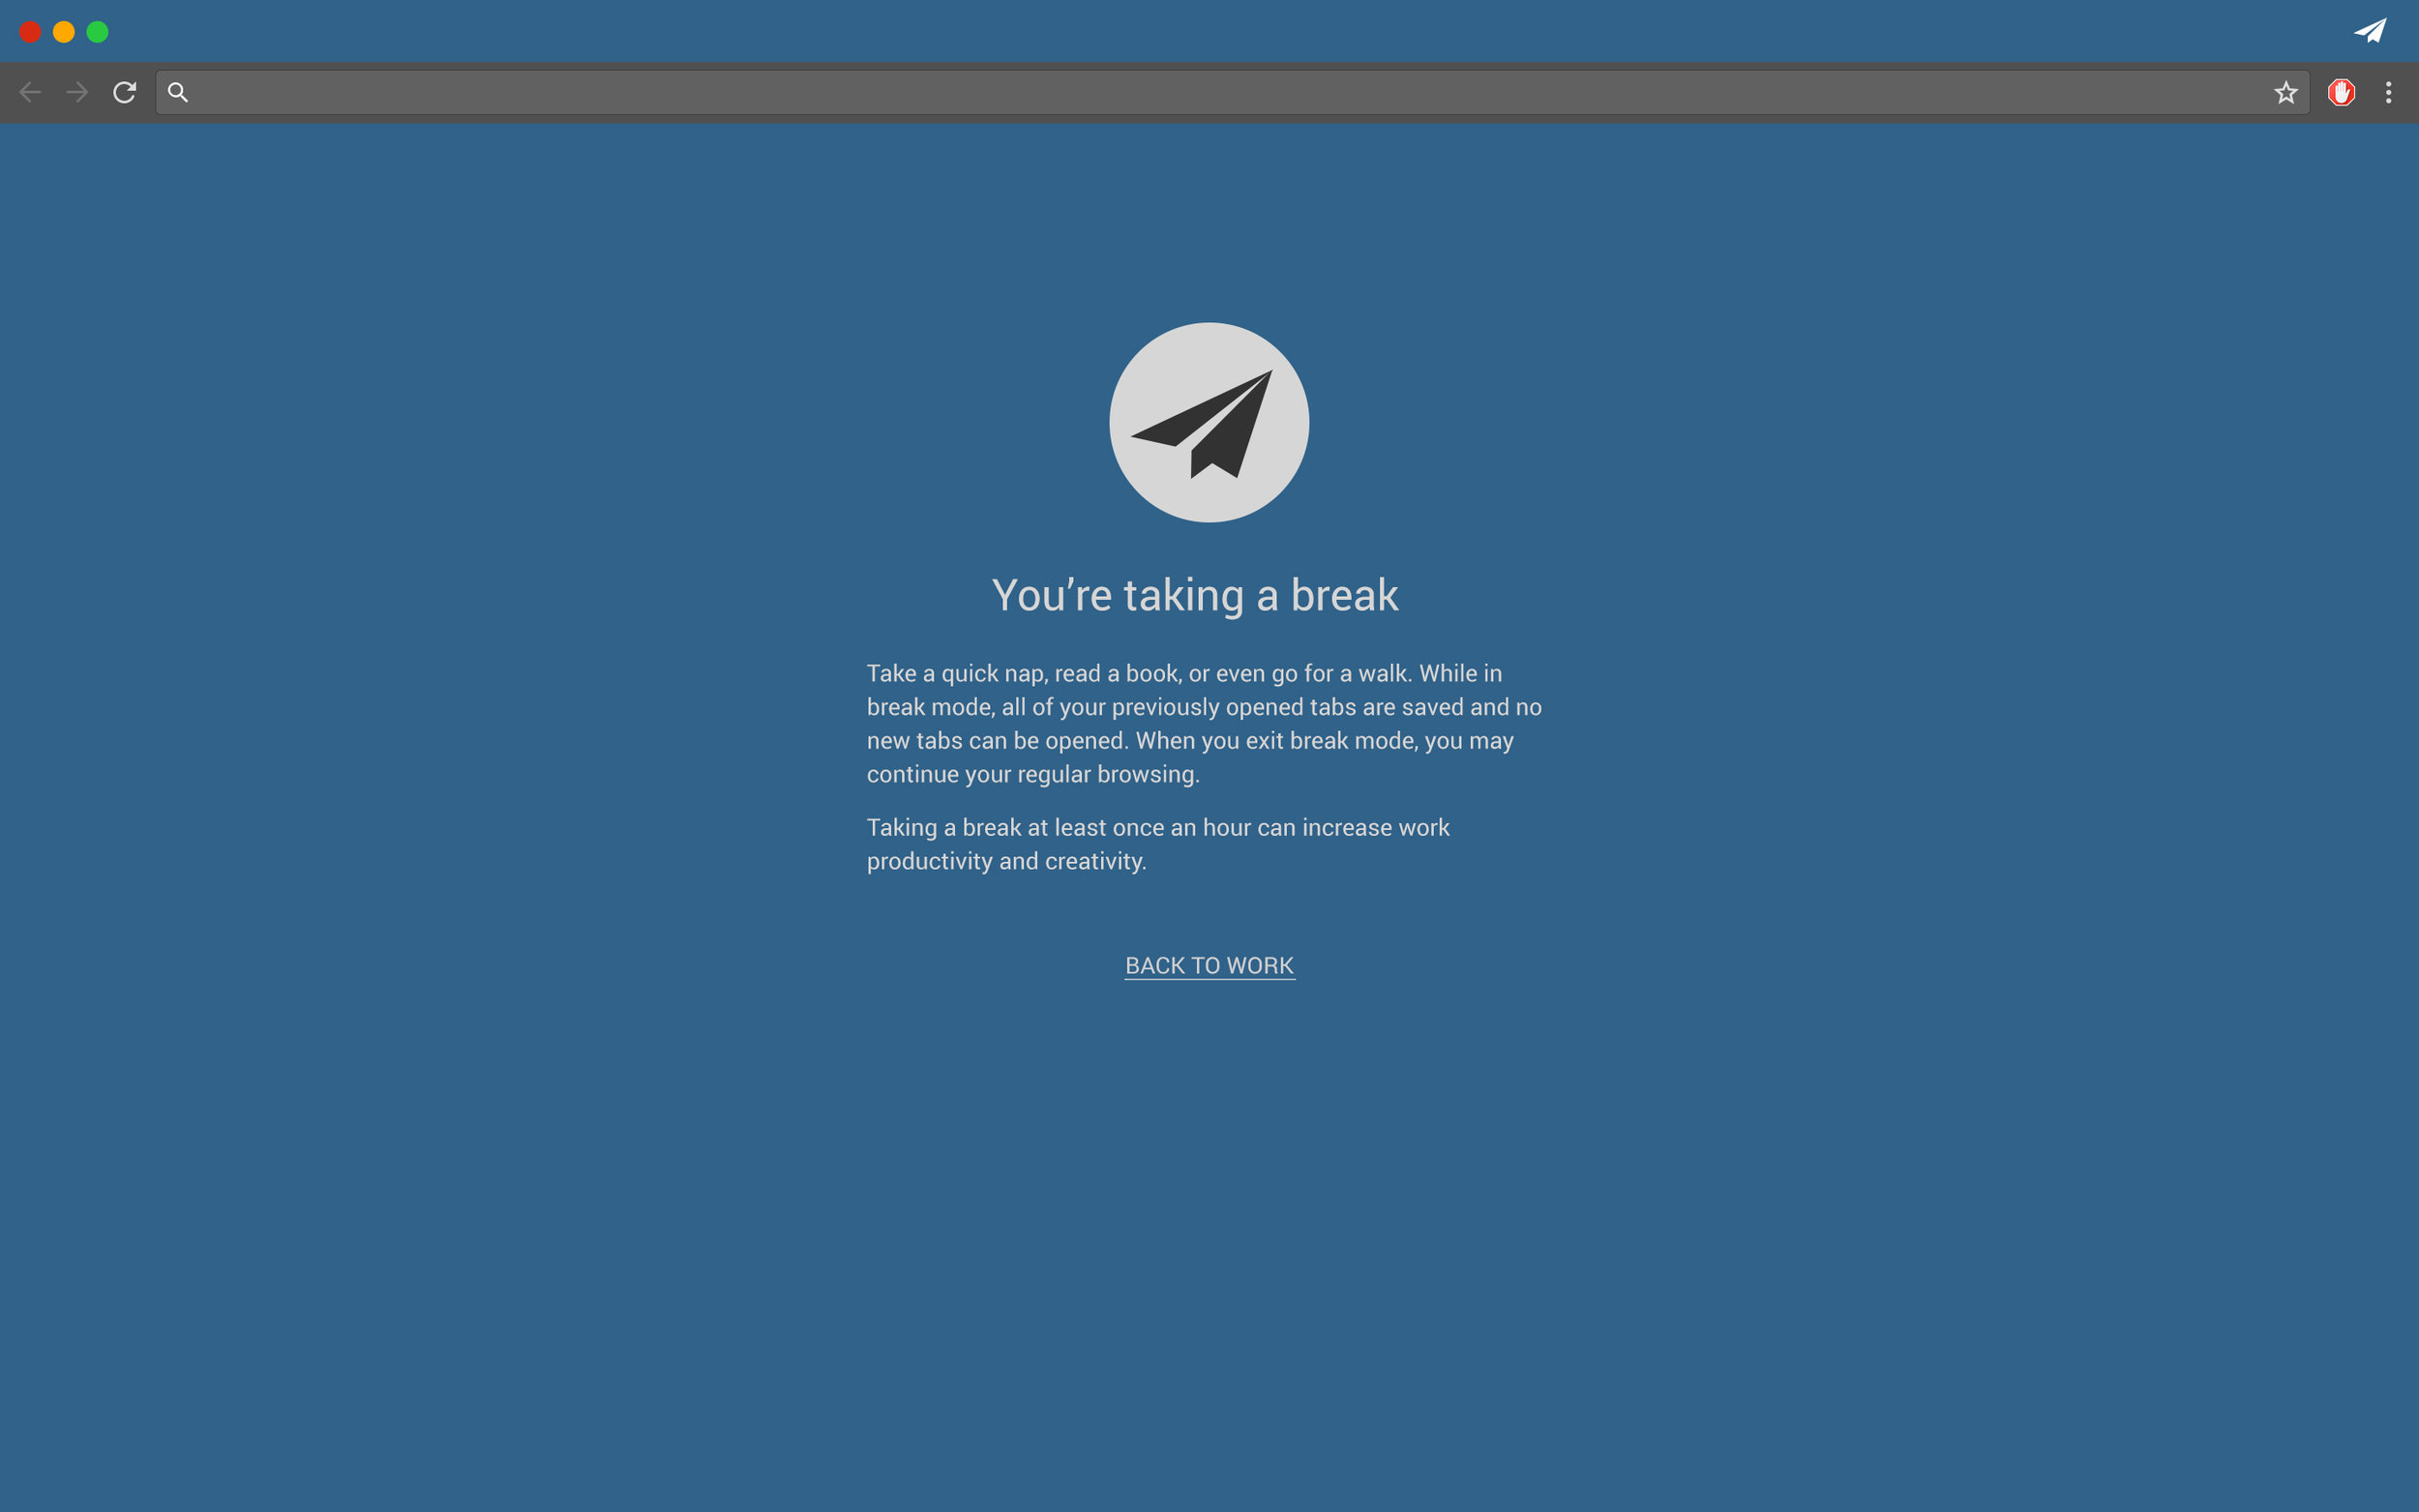Click the paper plane icon in title bar
Viewport: 2419px width, 1512px height.
pos(2370,31)
